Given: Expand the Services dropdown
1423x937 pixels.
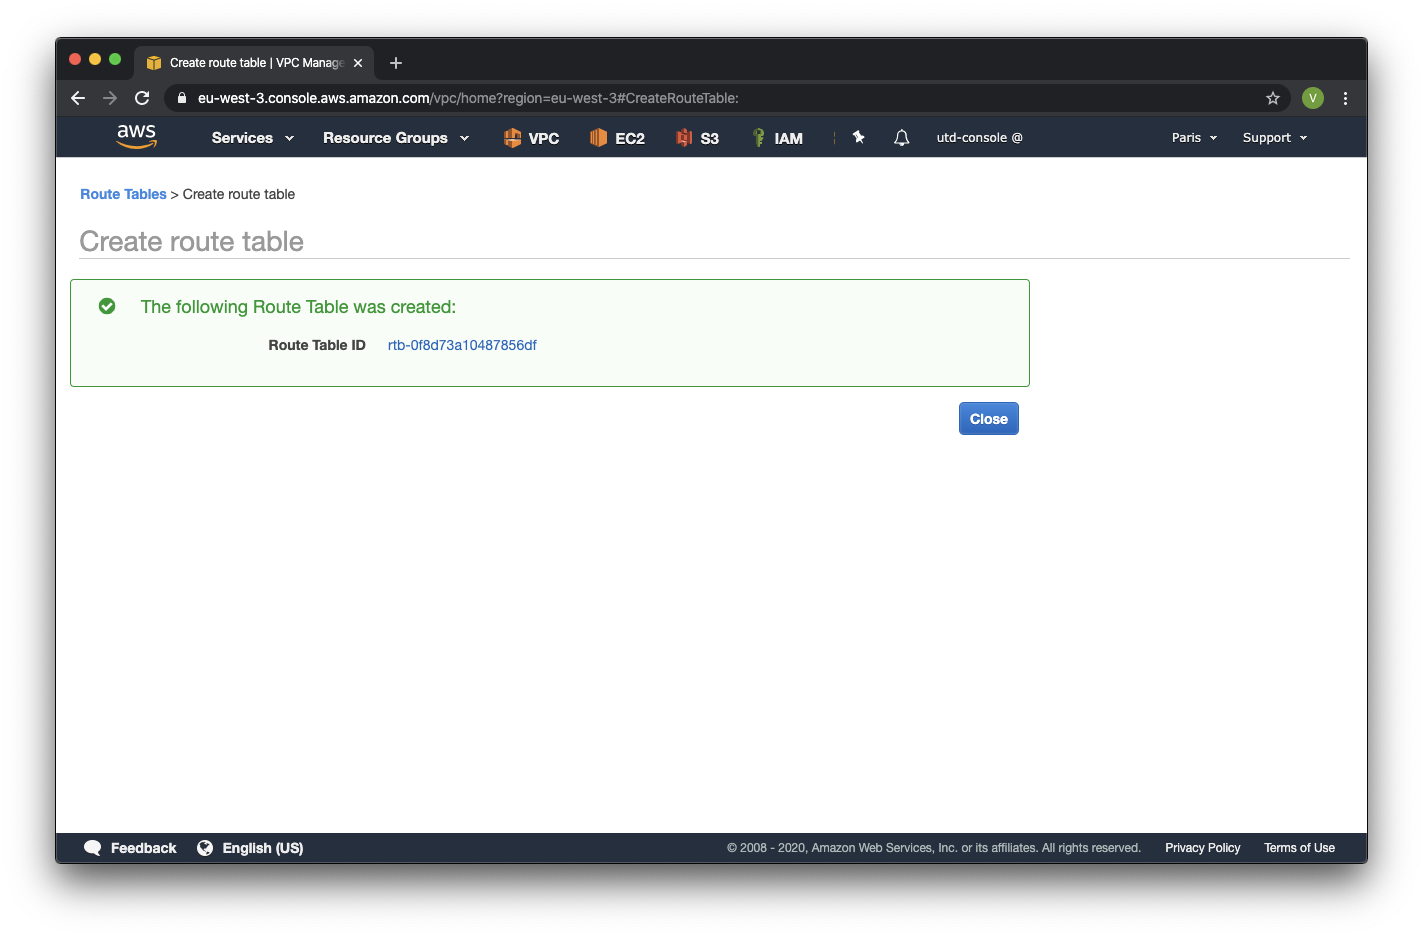Looking at the screenshot, I should (x=253, y=138).
